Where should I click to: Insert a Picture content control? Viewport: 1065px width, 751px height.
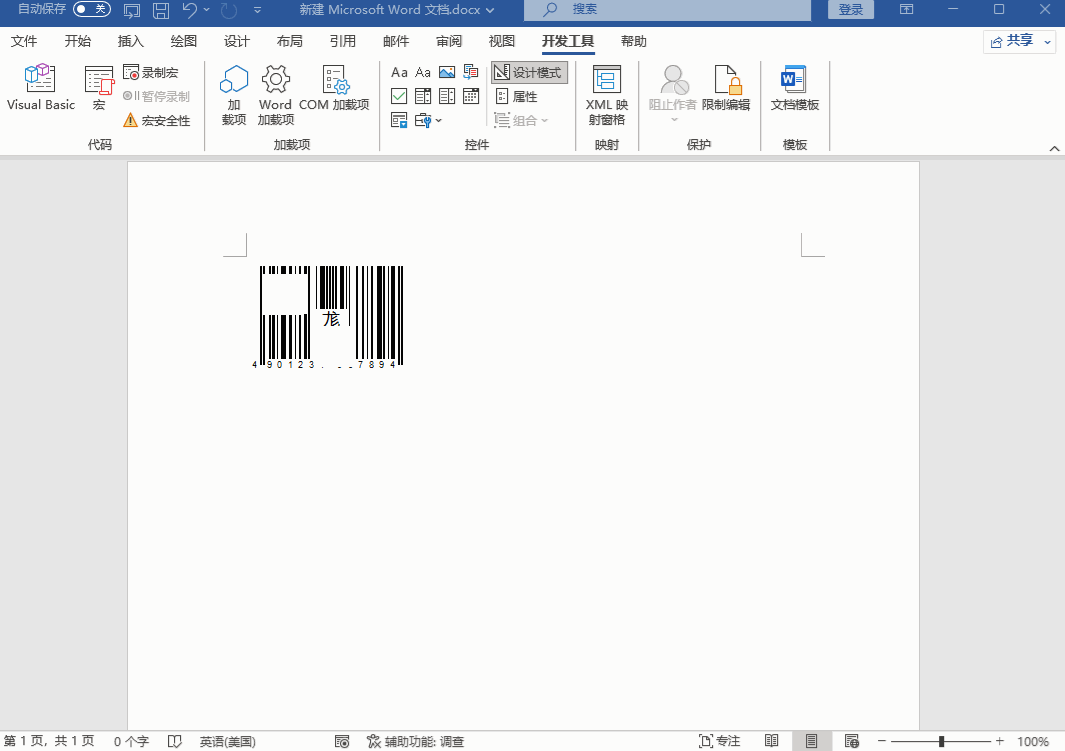(447, 72)
